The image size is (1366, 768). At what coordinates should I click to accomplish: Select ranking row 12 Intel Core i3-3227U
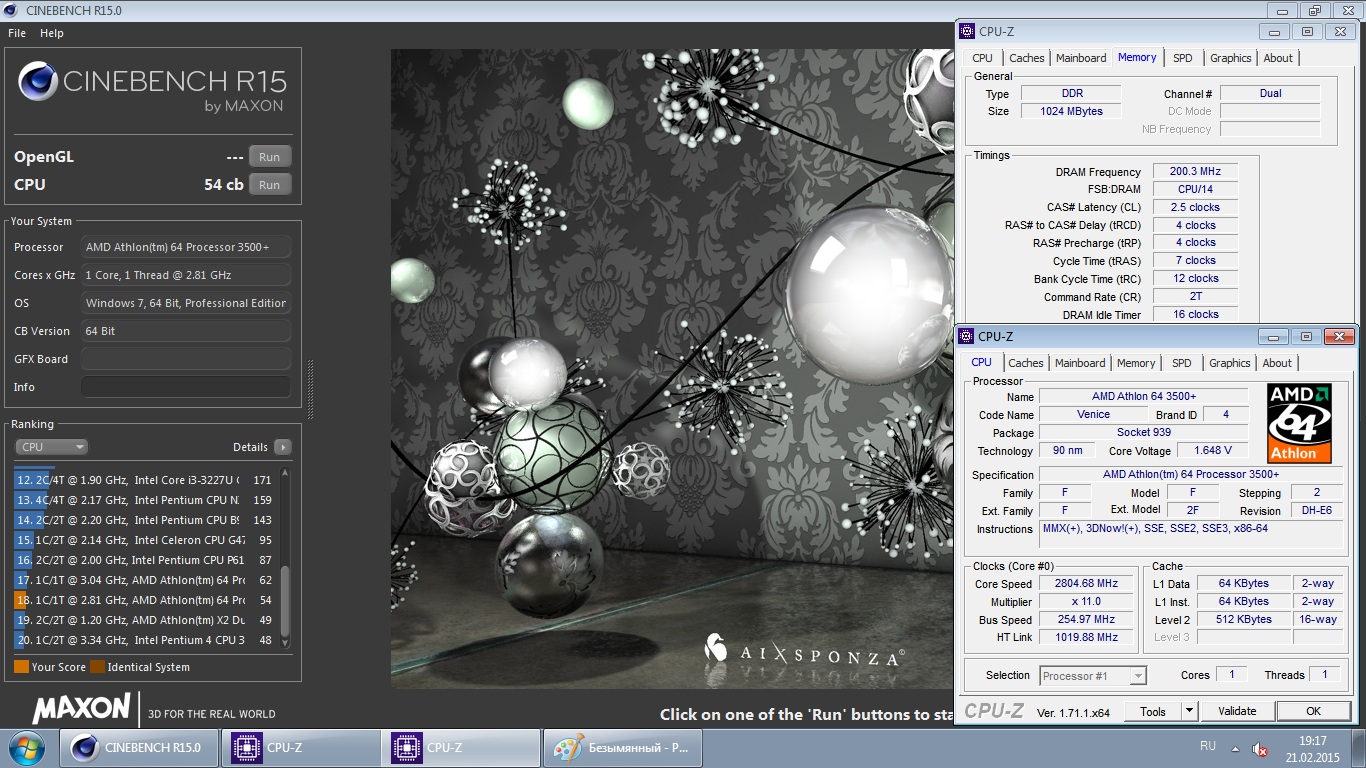pos(145,480)
